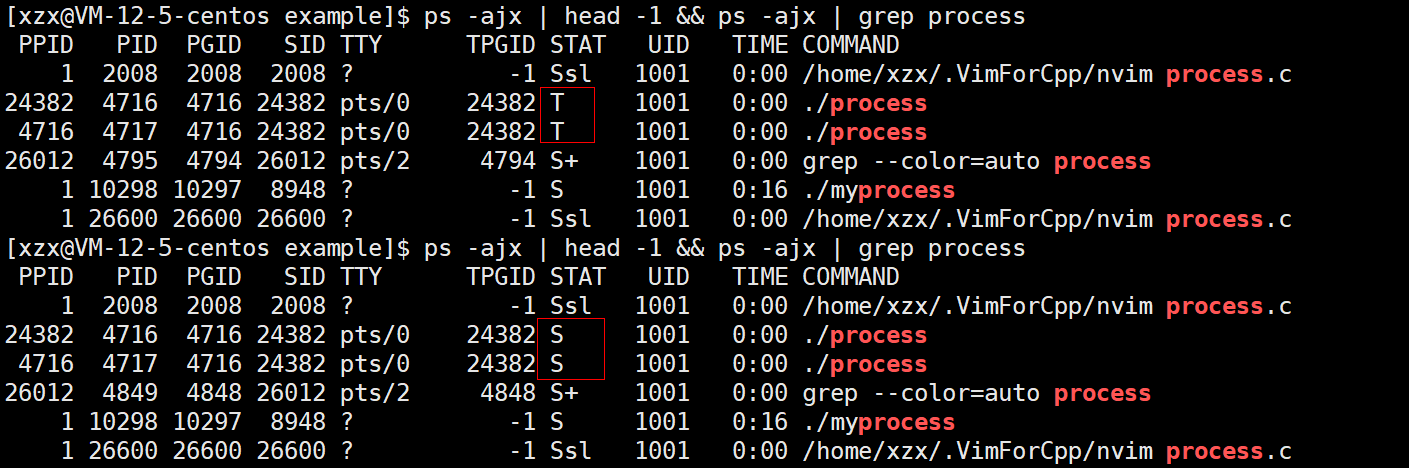Click SID 26012 in PID 4849 row

click(291, 393)
